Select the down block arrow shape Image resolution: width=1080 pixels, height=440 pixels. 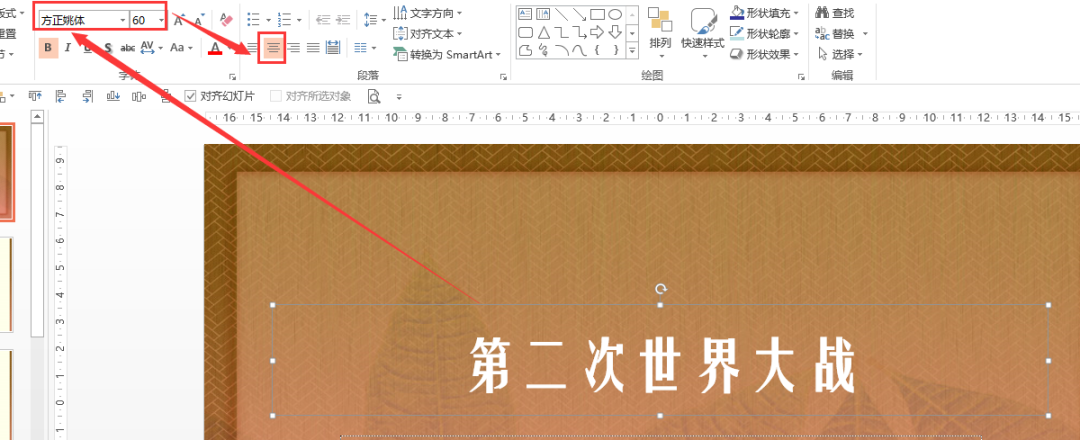click(615, 32)
